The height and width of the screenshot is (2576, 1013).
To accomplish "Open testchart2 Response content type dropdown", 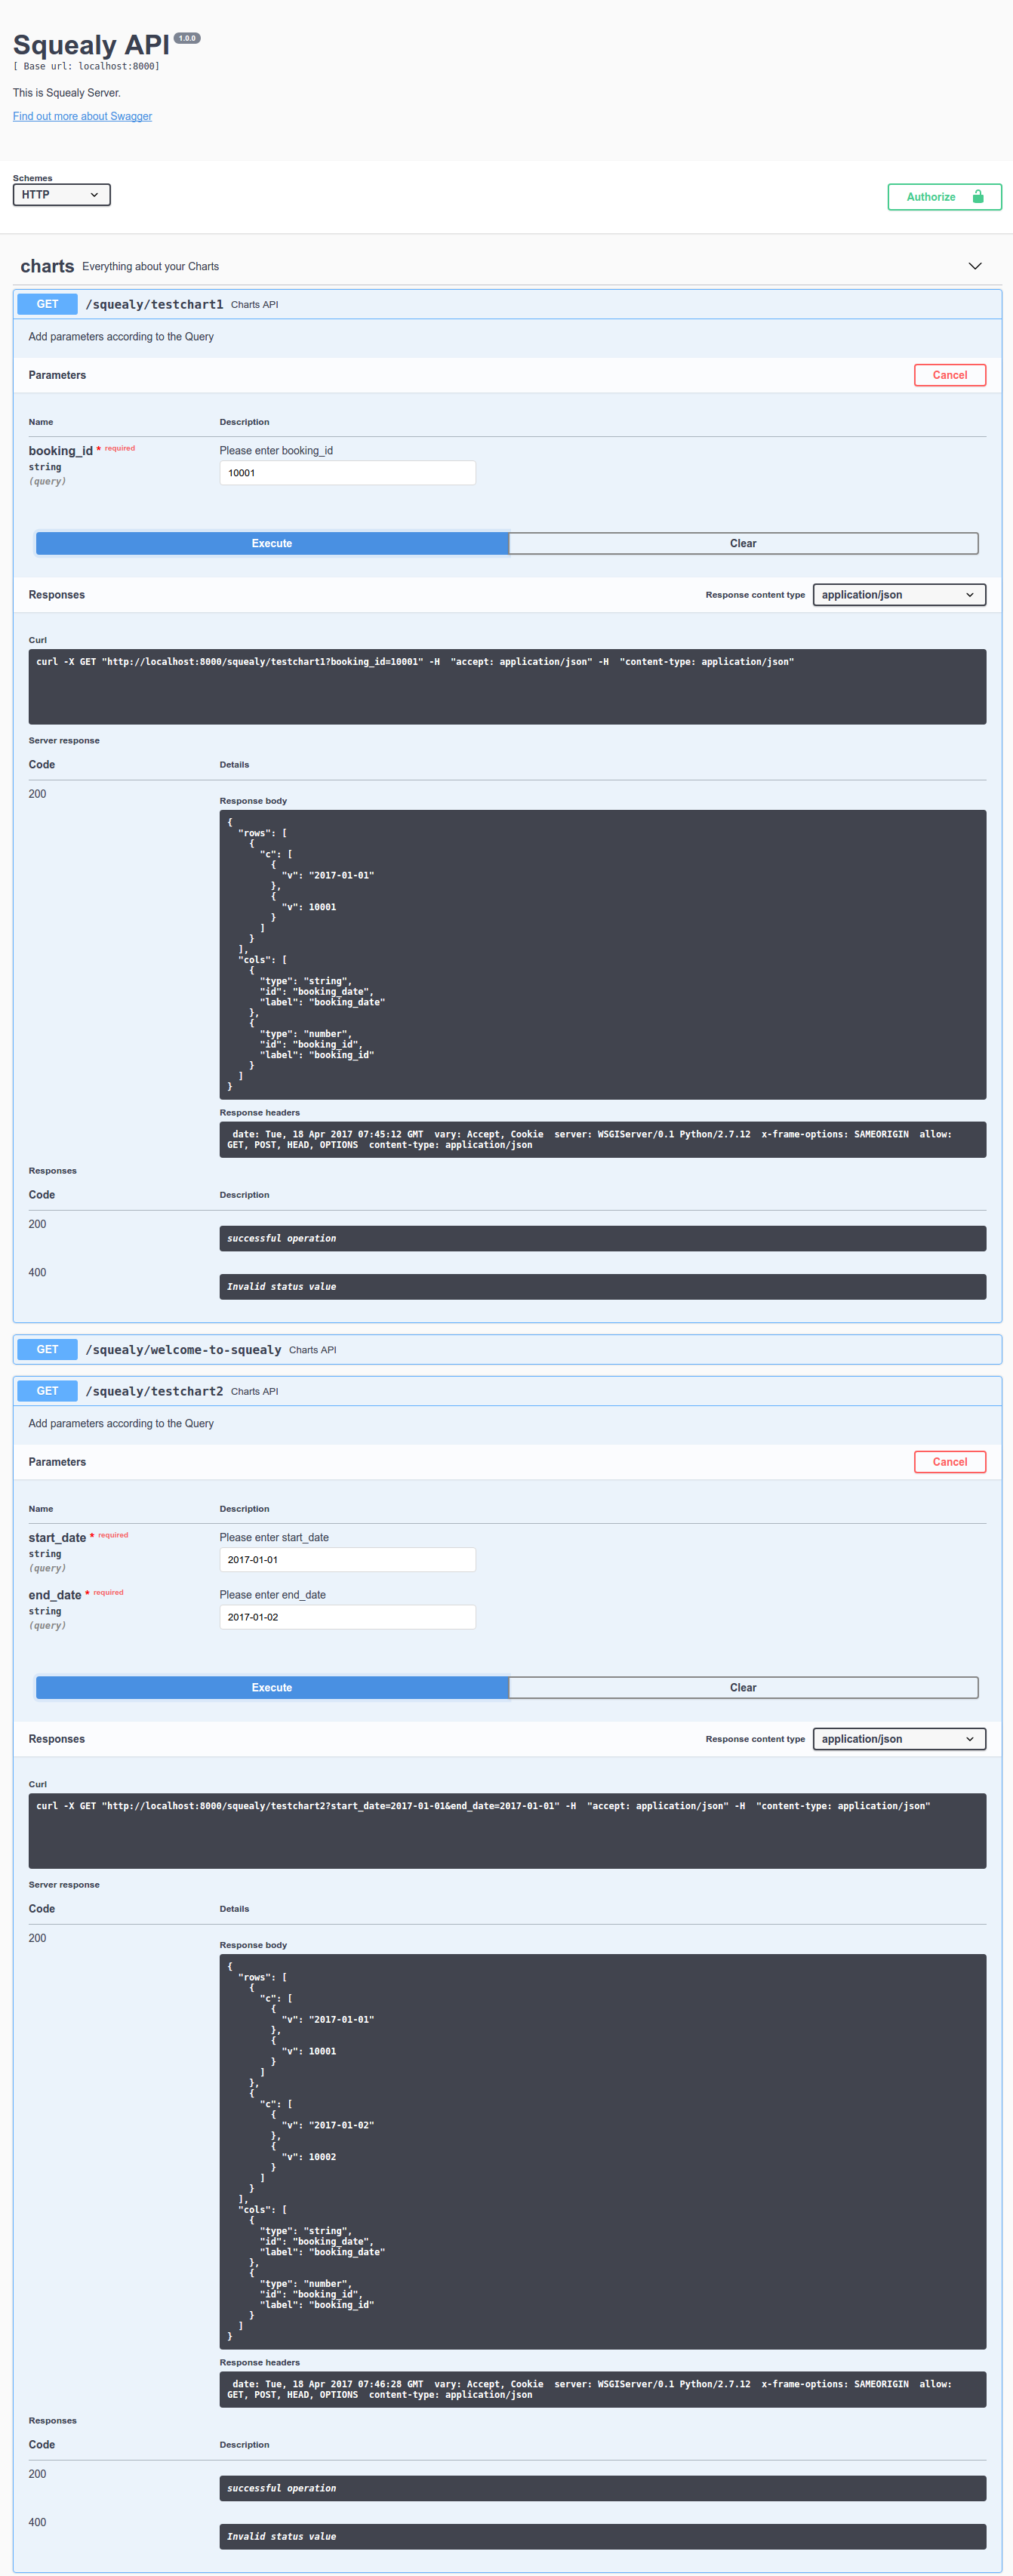I will pos(899,1739).
